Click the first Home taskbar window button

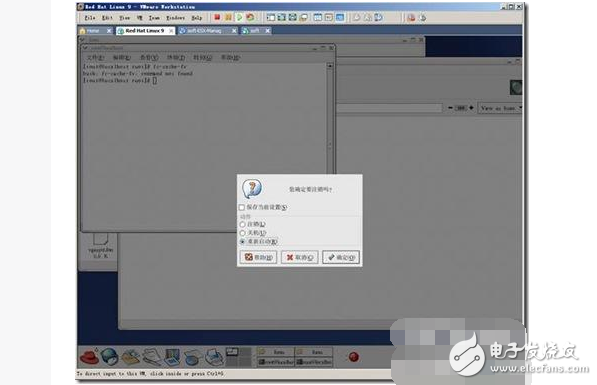[x=276, y=352]
